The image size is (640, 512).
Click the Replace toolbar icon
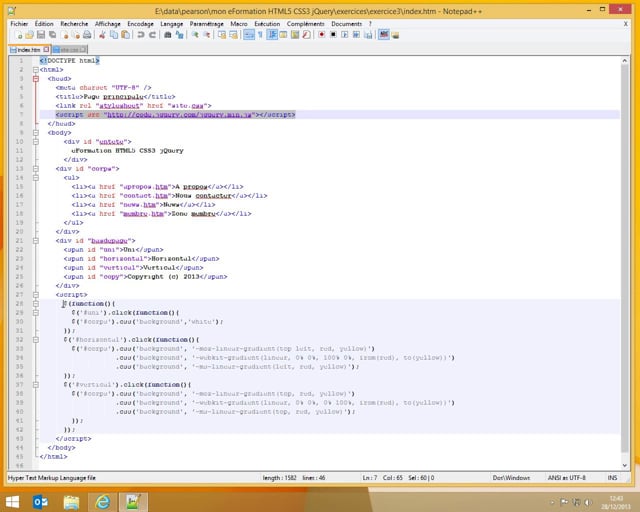pyautogui.click(x=180, y=35)
